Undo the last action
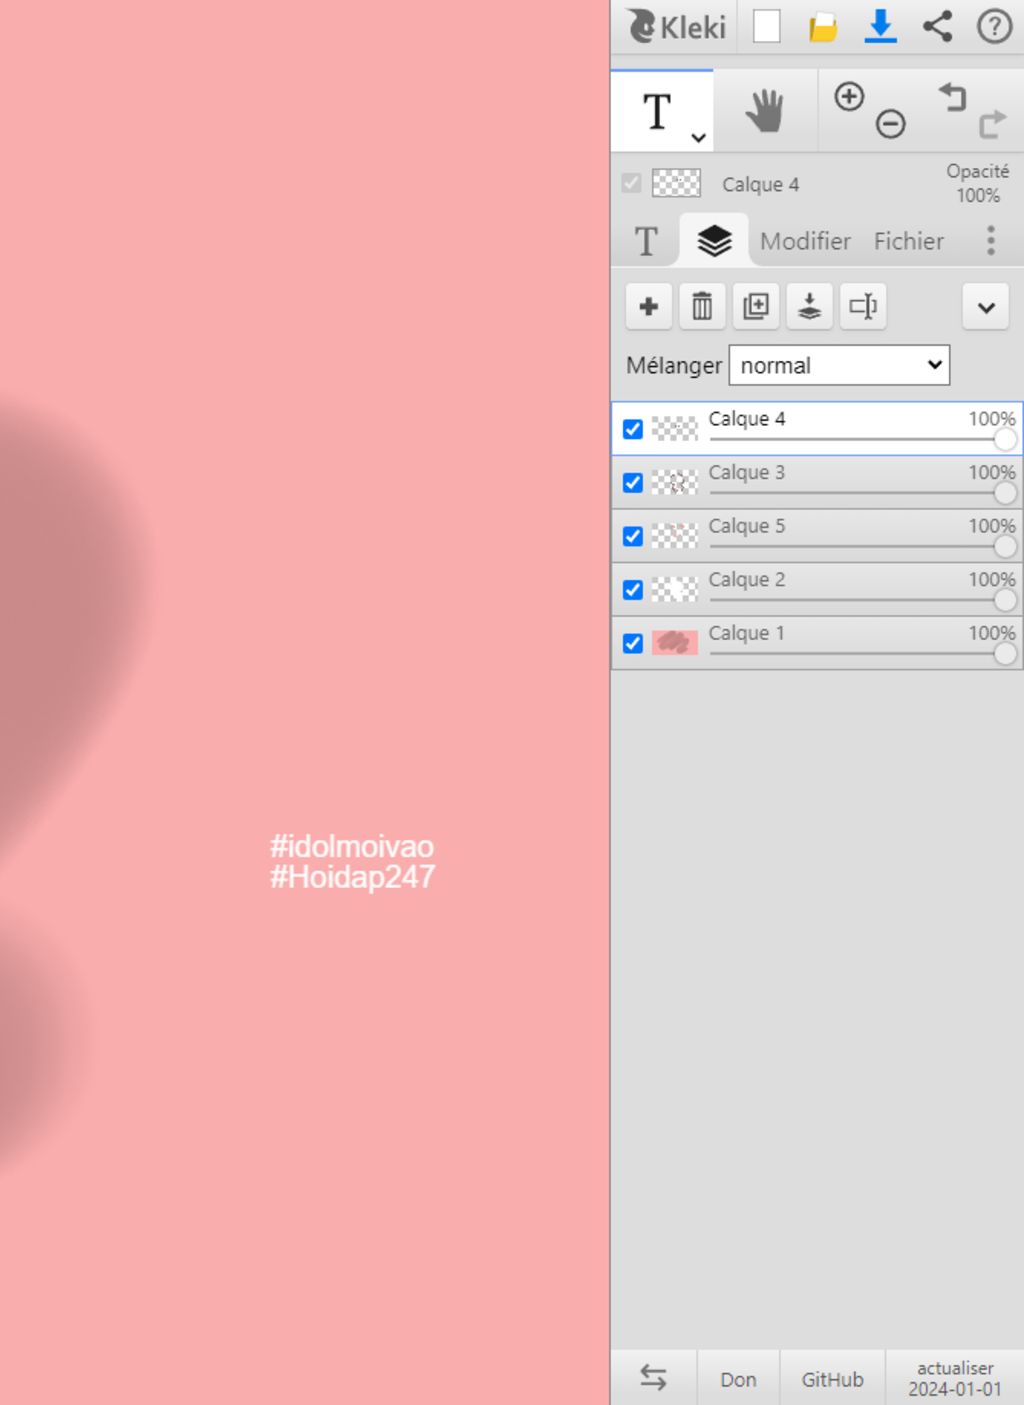The width and height of the screenshot is (1024, 1405). (x=952, y=97)
